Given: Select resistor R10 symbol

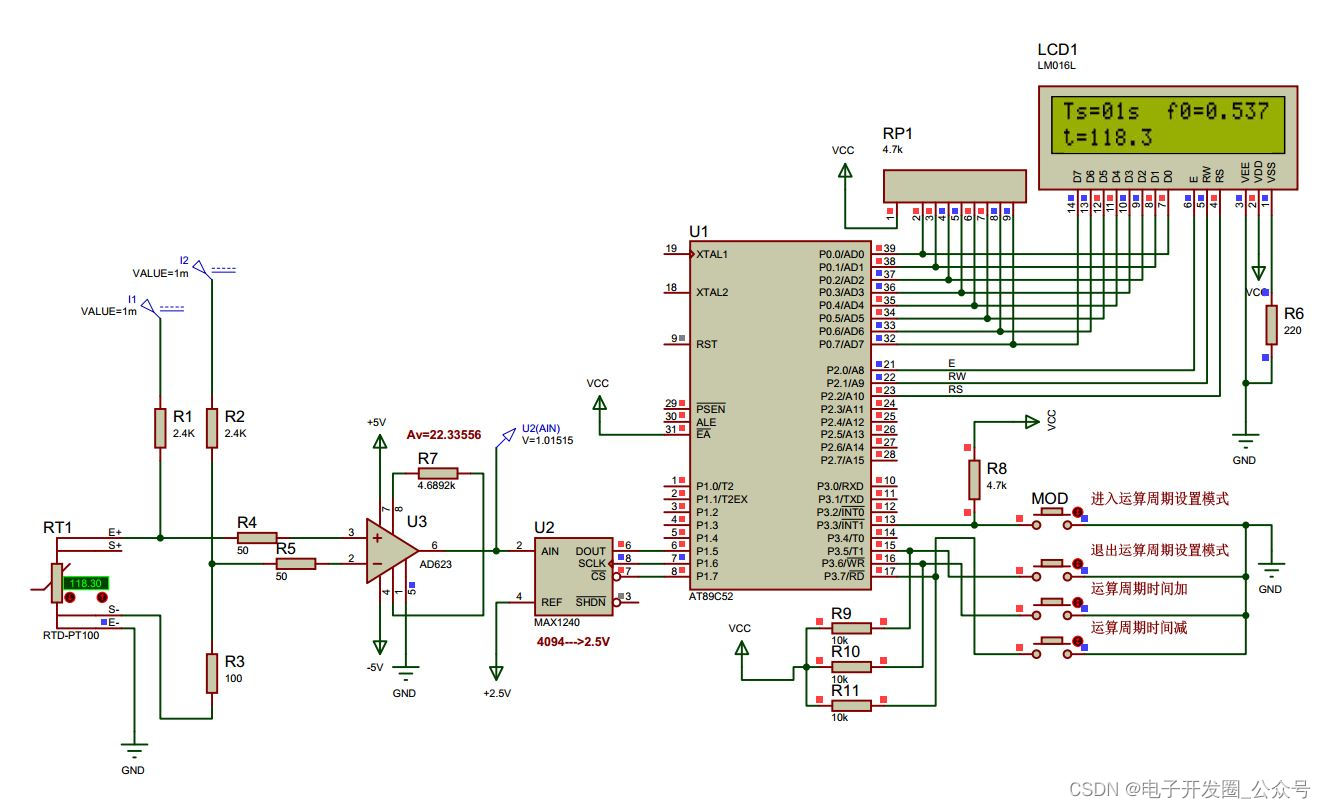Looking at the screenshot, I should coord(851,666).
